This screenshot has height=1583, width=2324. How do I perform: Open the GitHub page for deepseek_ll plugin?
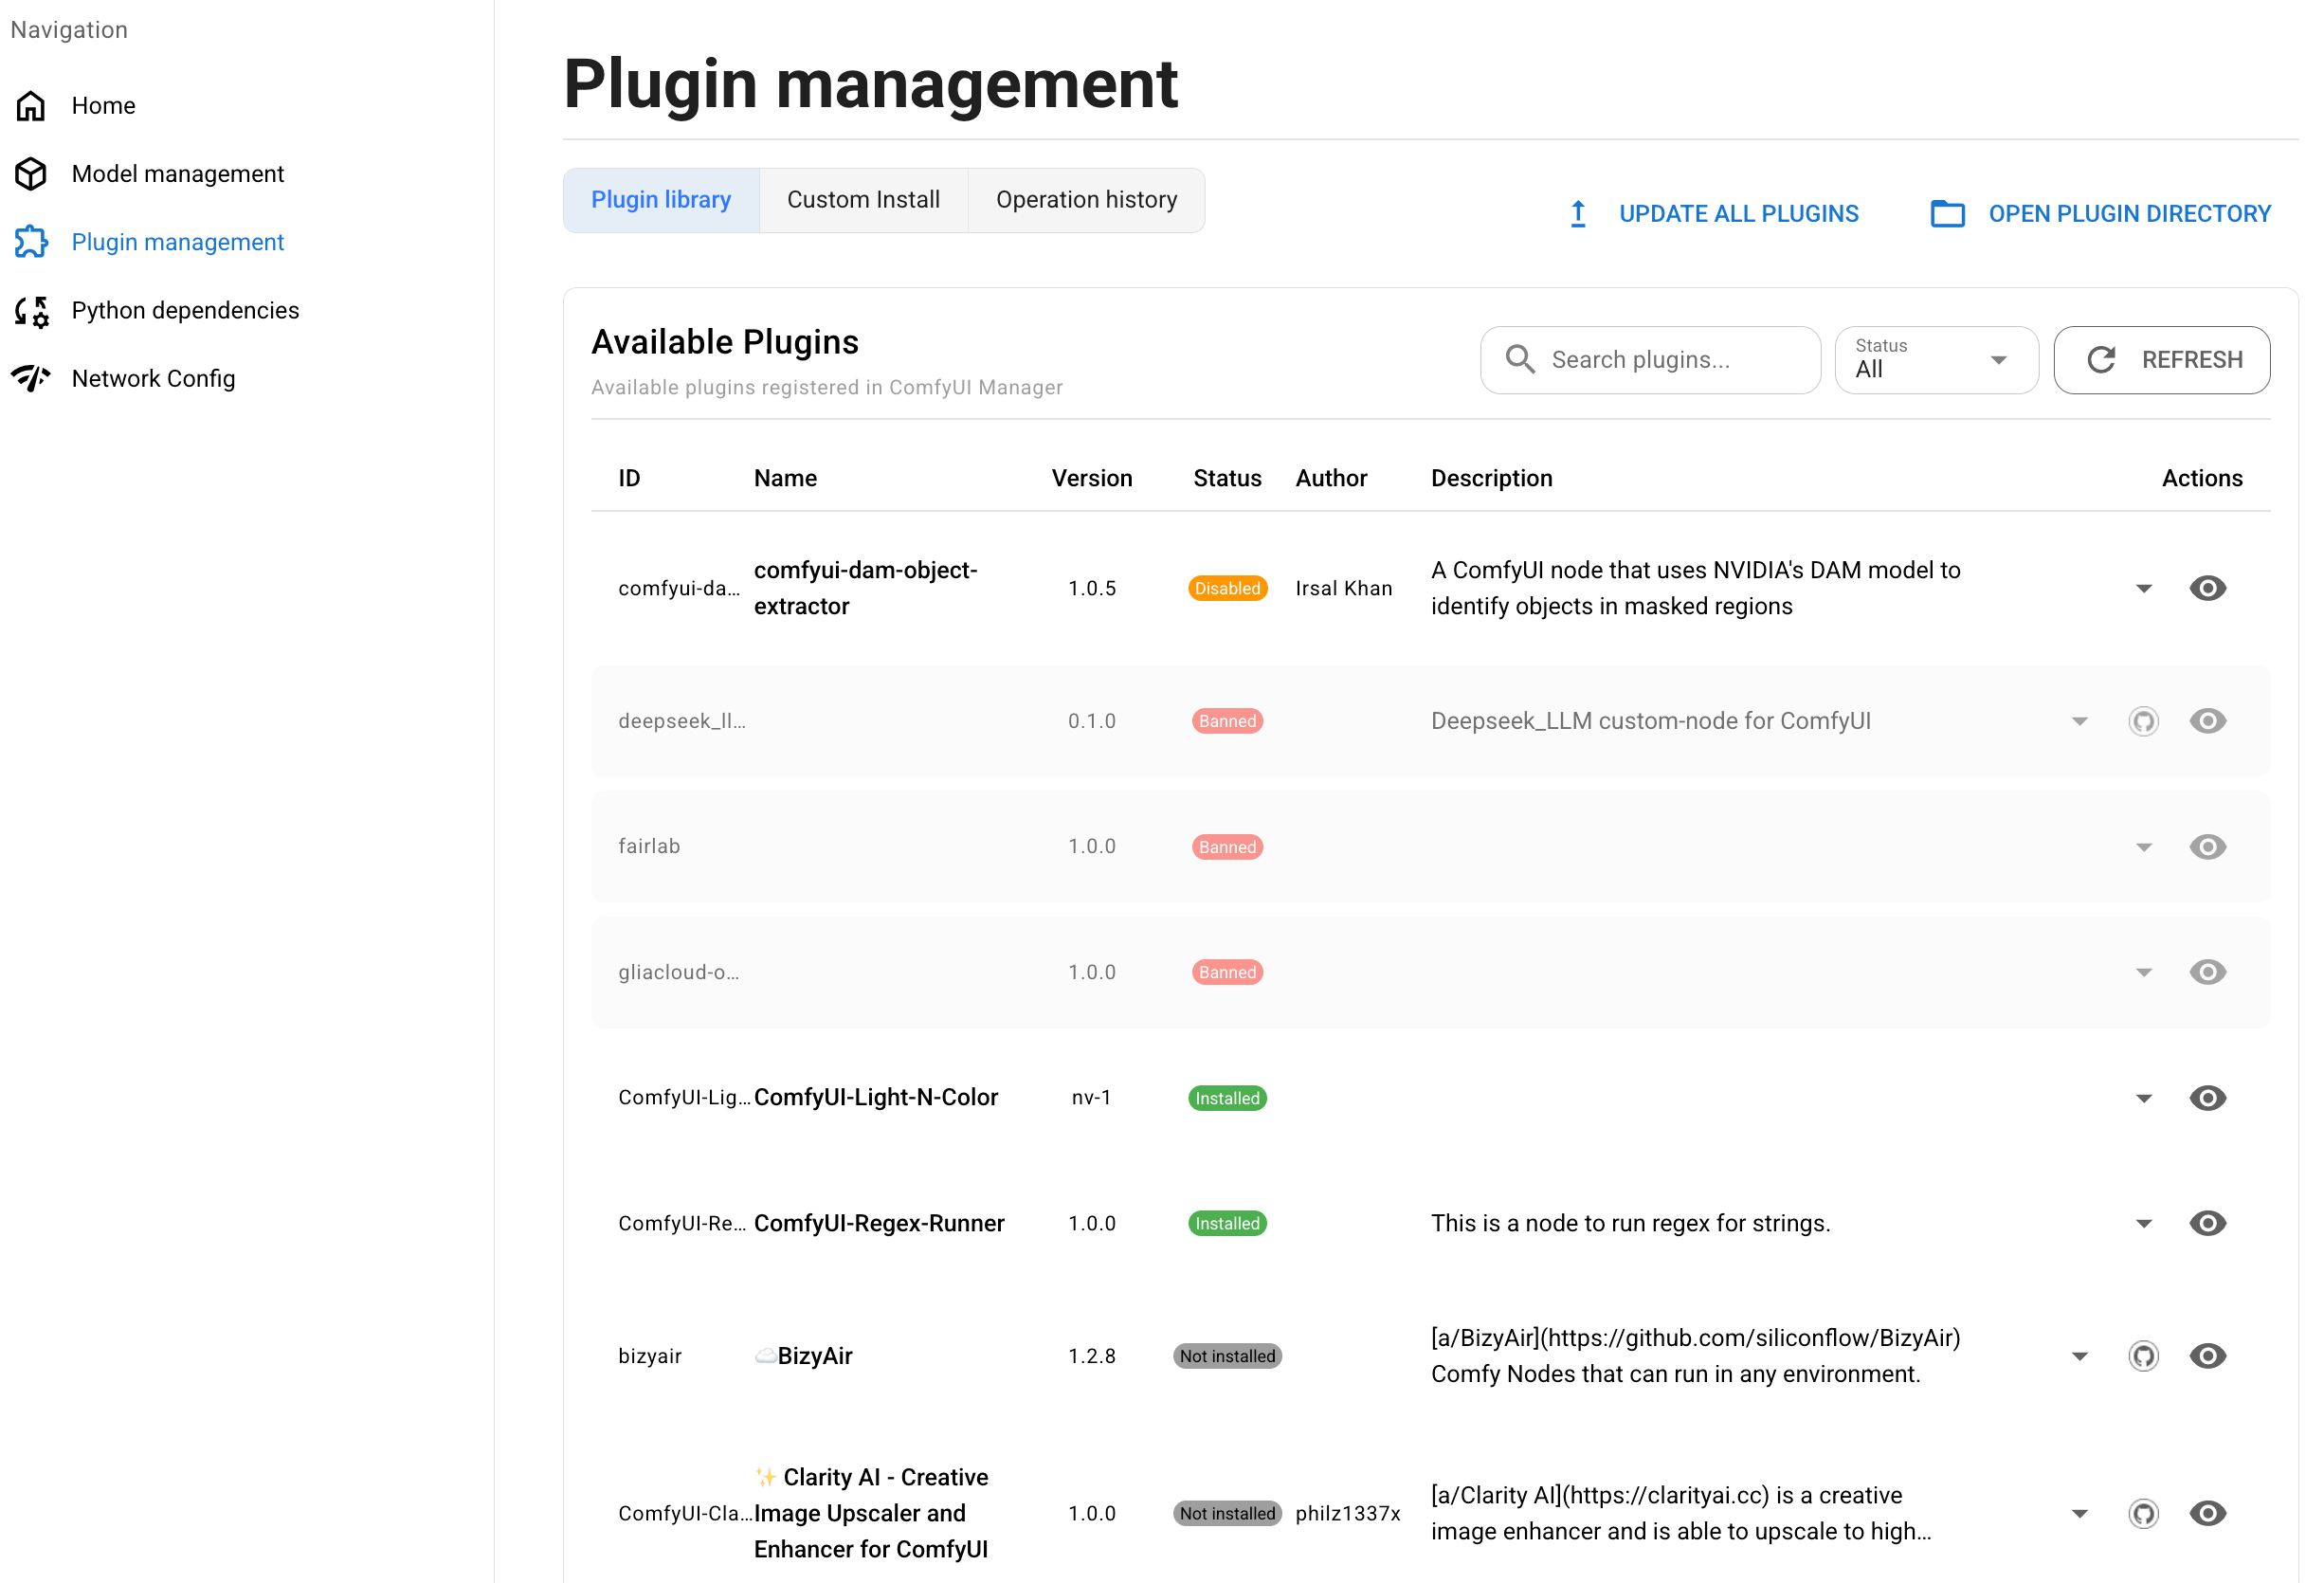coord(2143,720)
